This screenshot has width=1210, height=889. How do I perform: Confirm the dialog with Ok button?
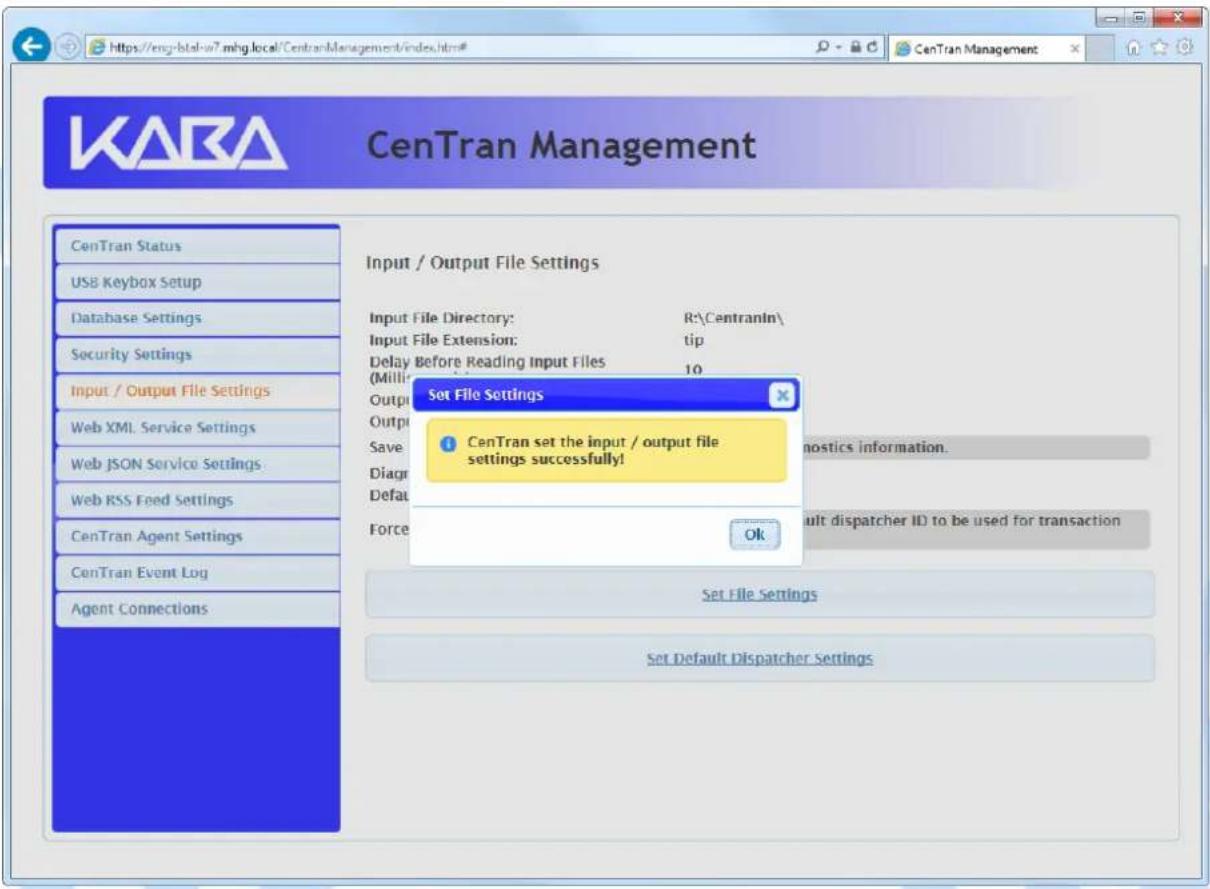point(754,535)
